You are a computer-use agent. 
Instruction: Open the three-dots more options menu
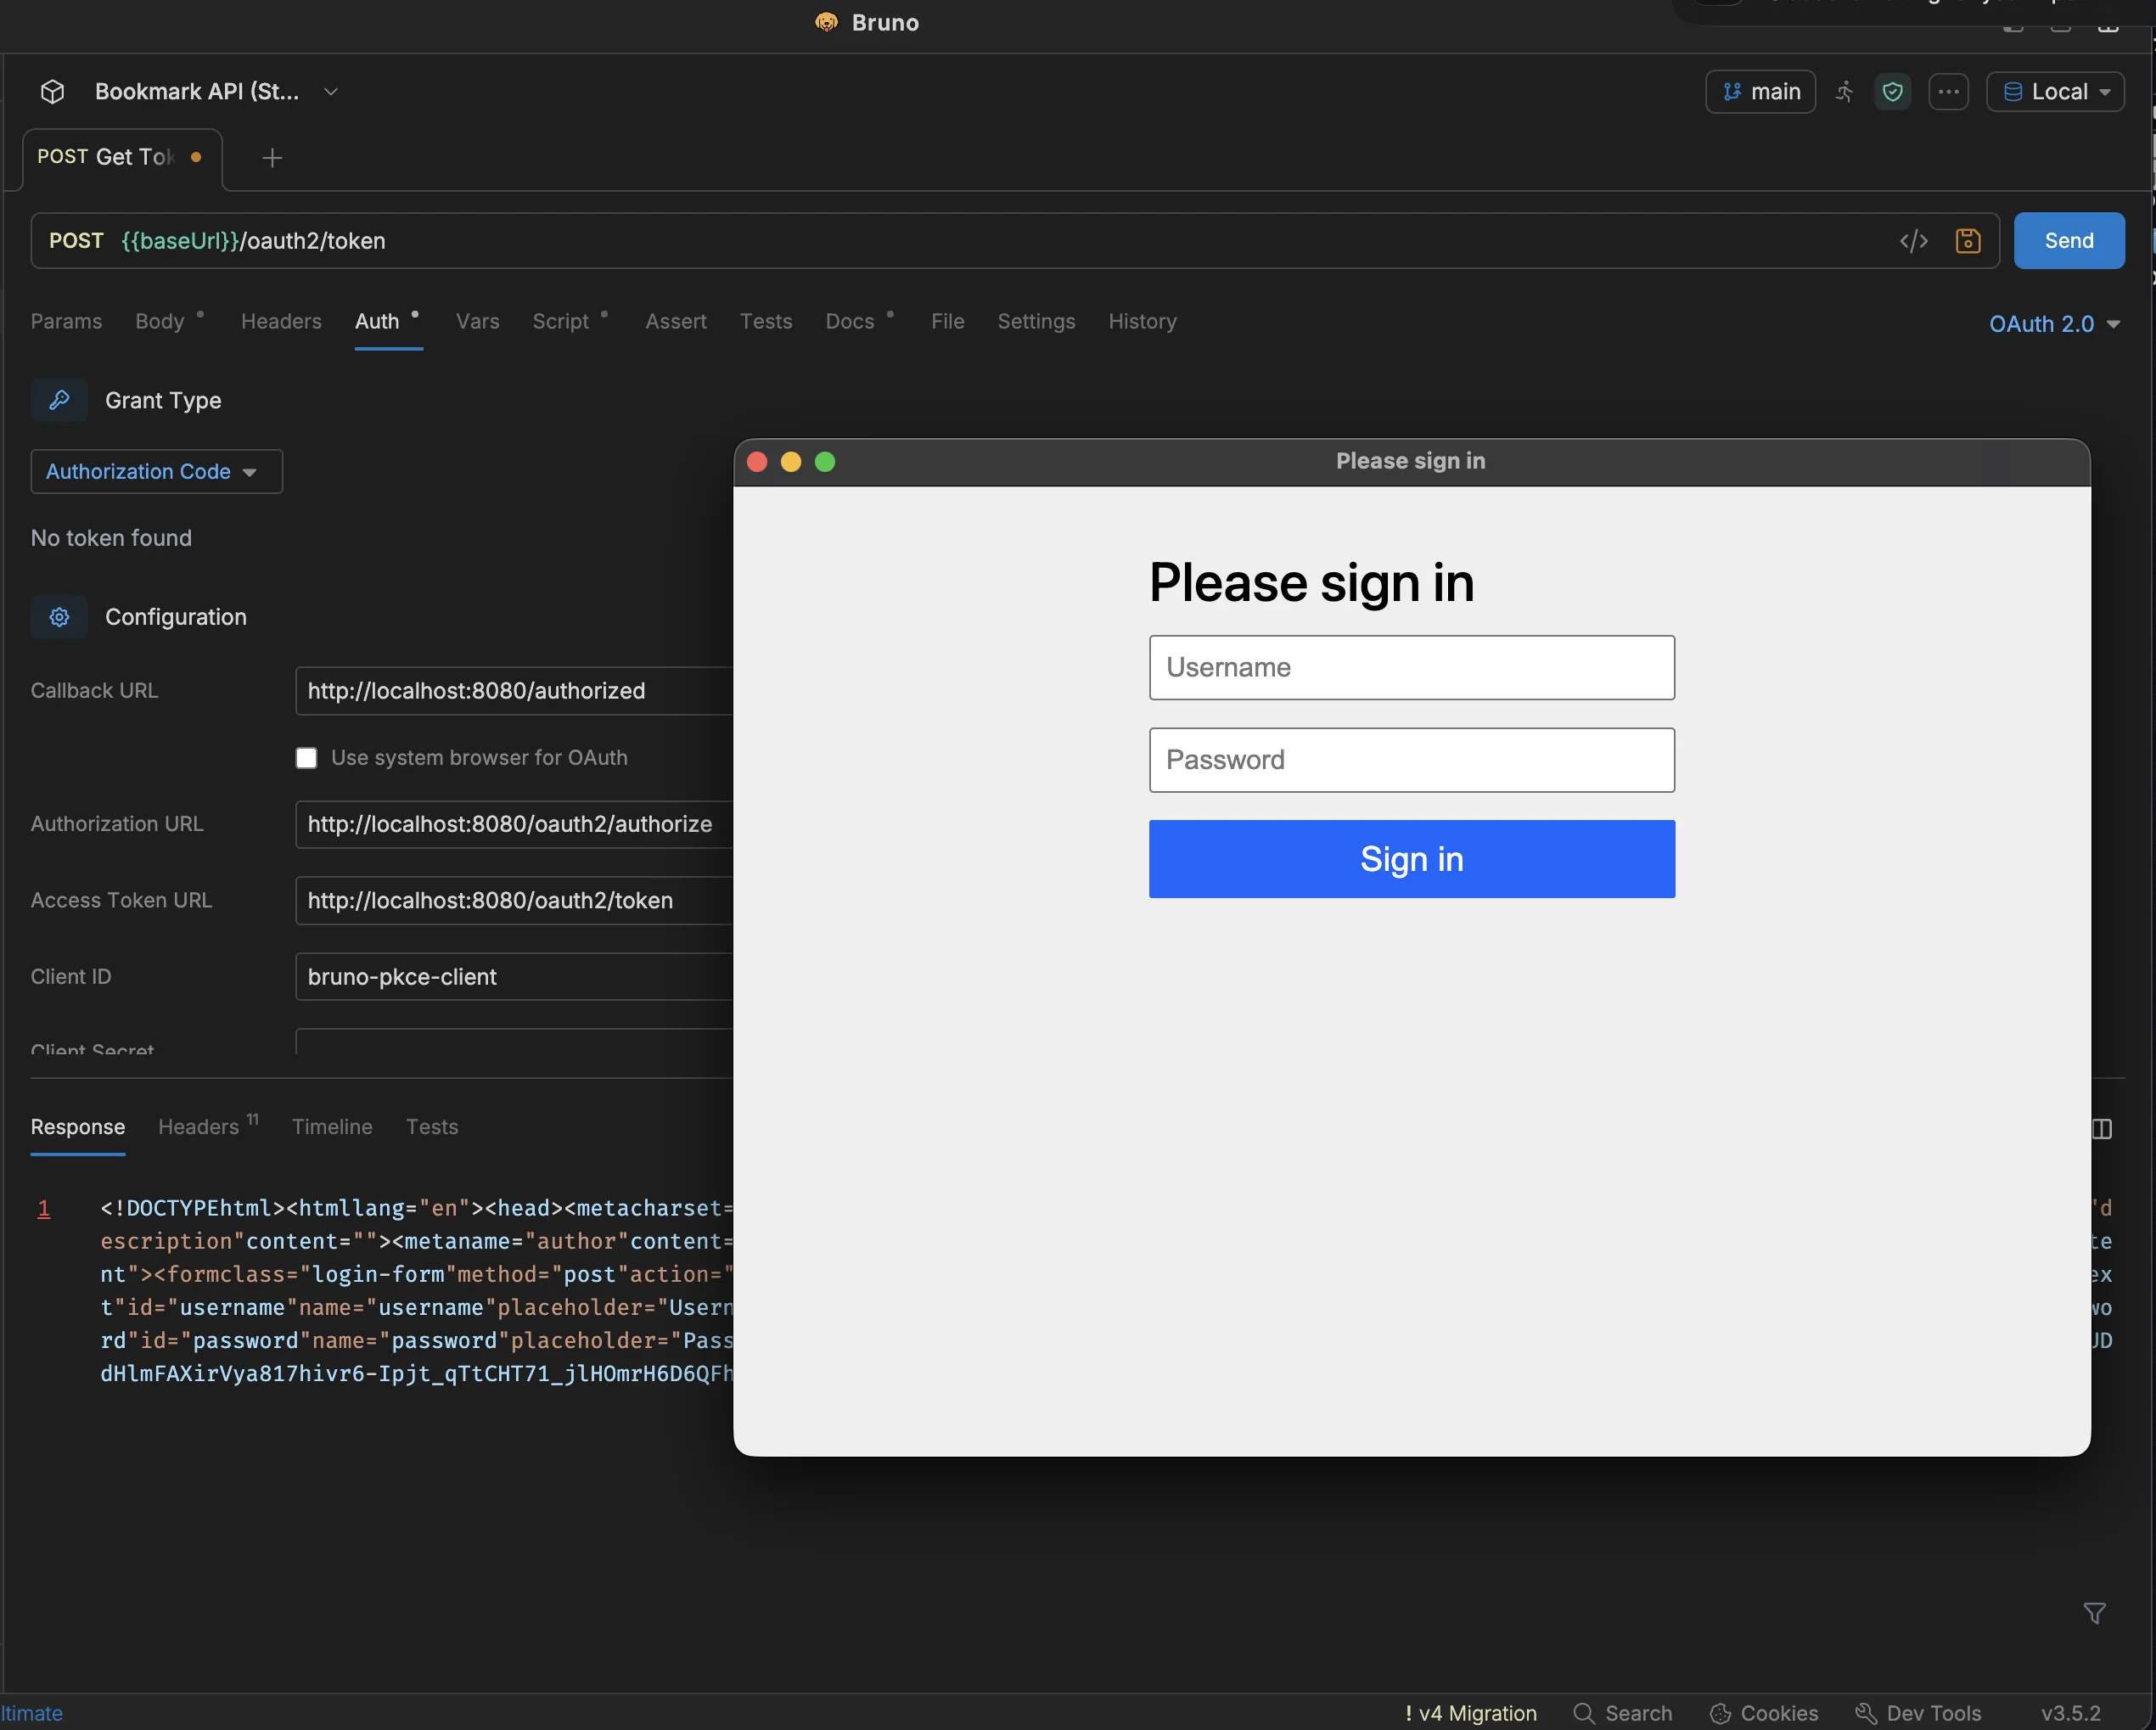coord(1948,92)
